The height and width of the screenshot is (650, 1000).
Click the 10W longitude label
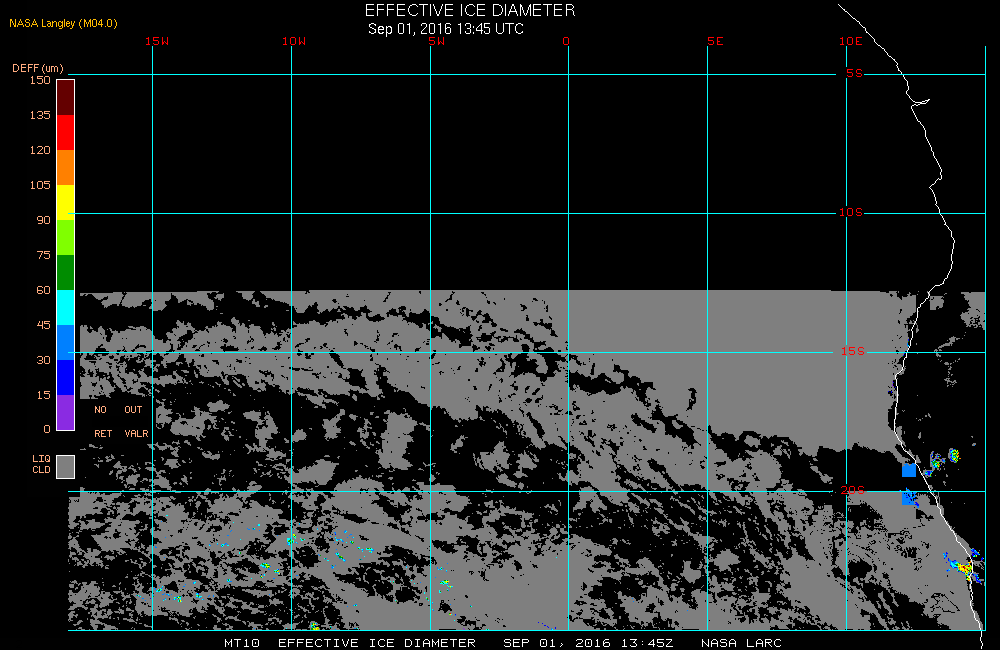pos(294,41)
